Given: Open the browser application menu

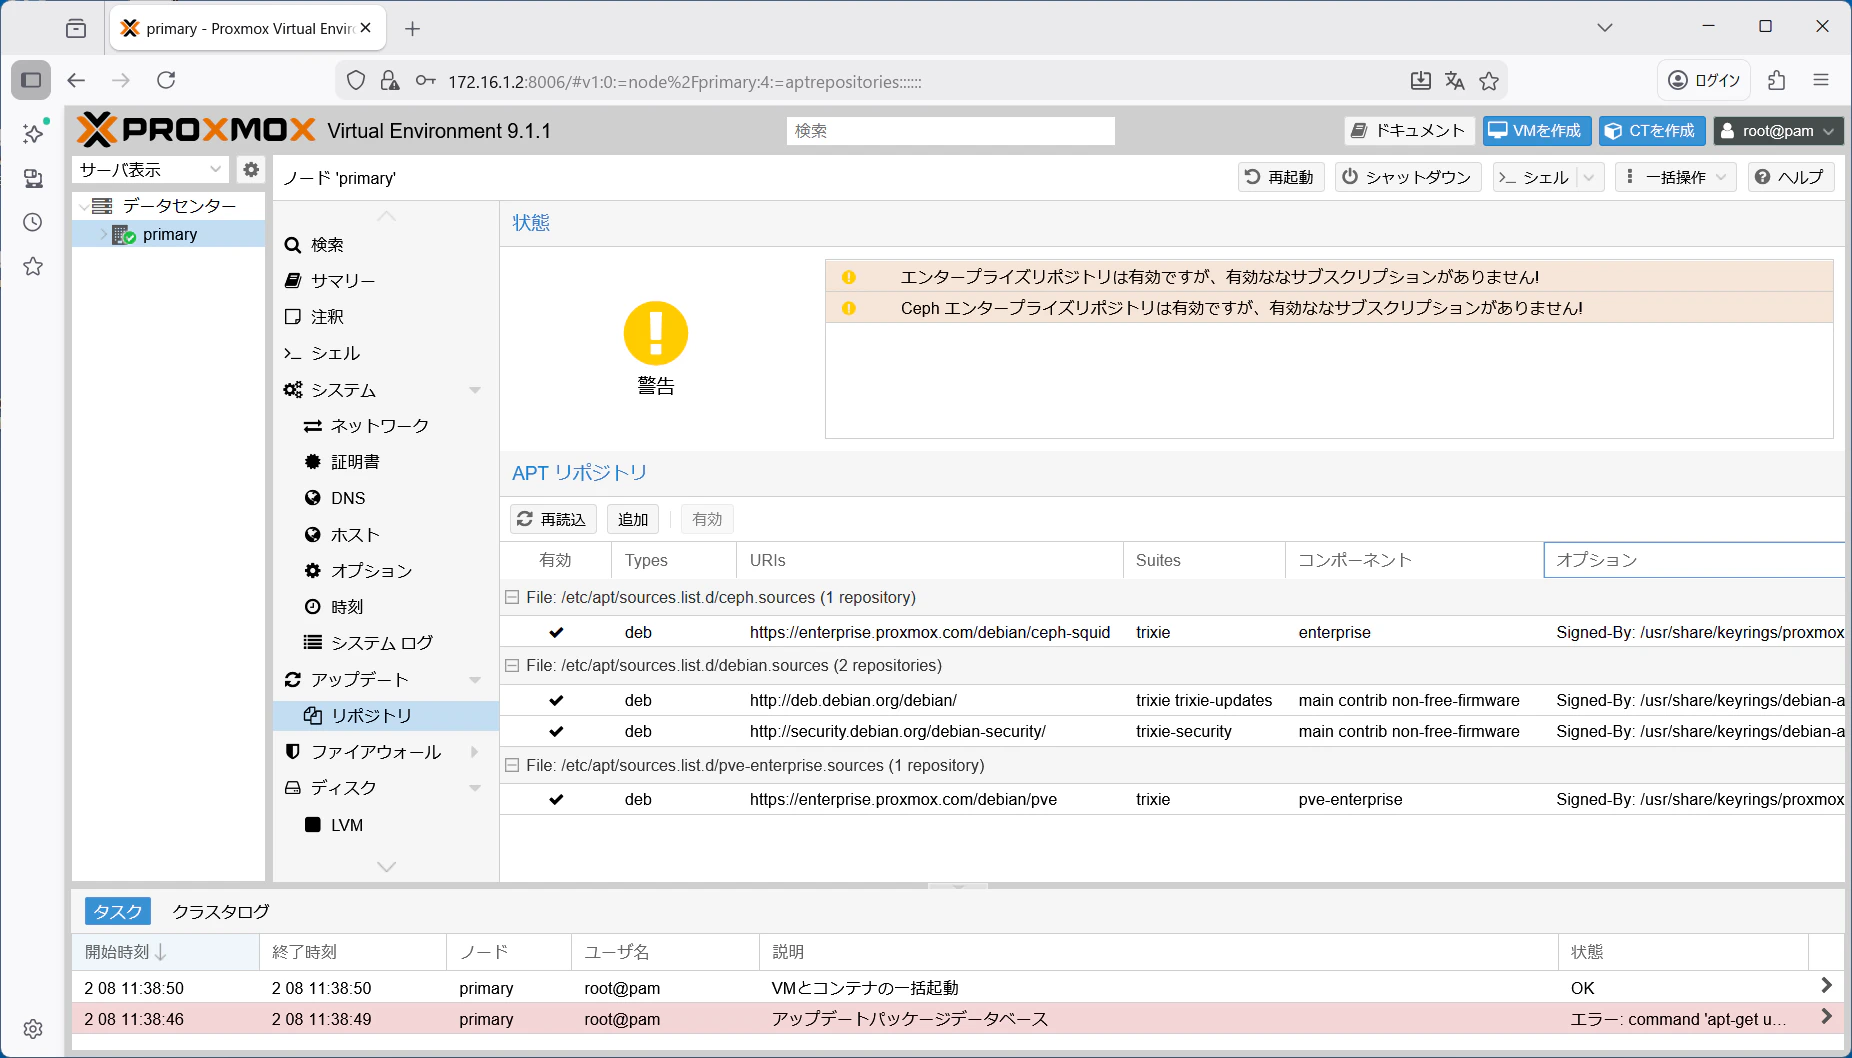Looking at the screenshot, I should (1821, 80).
